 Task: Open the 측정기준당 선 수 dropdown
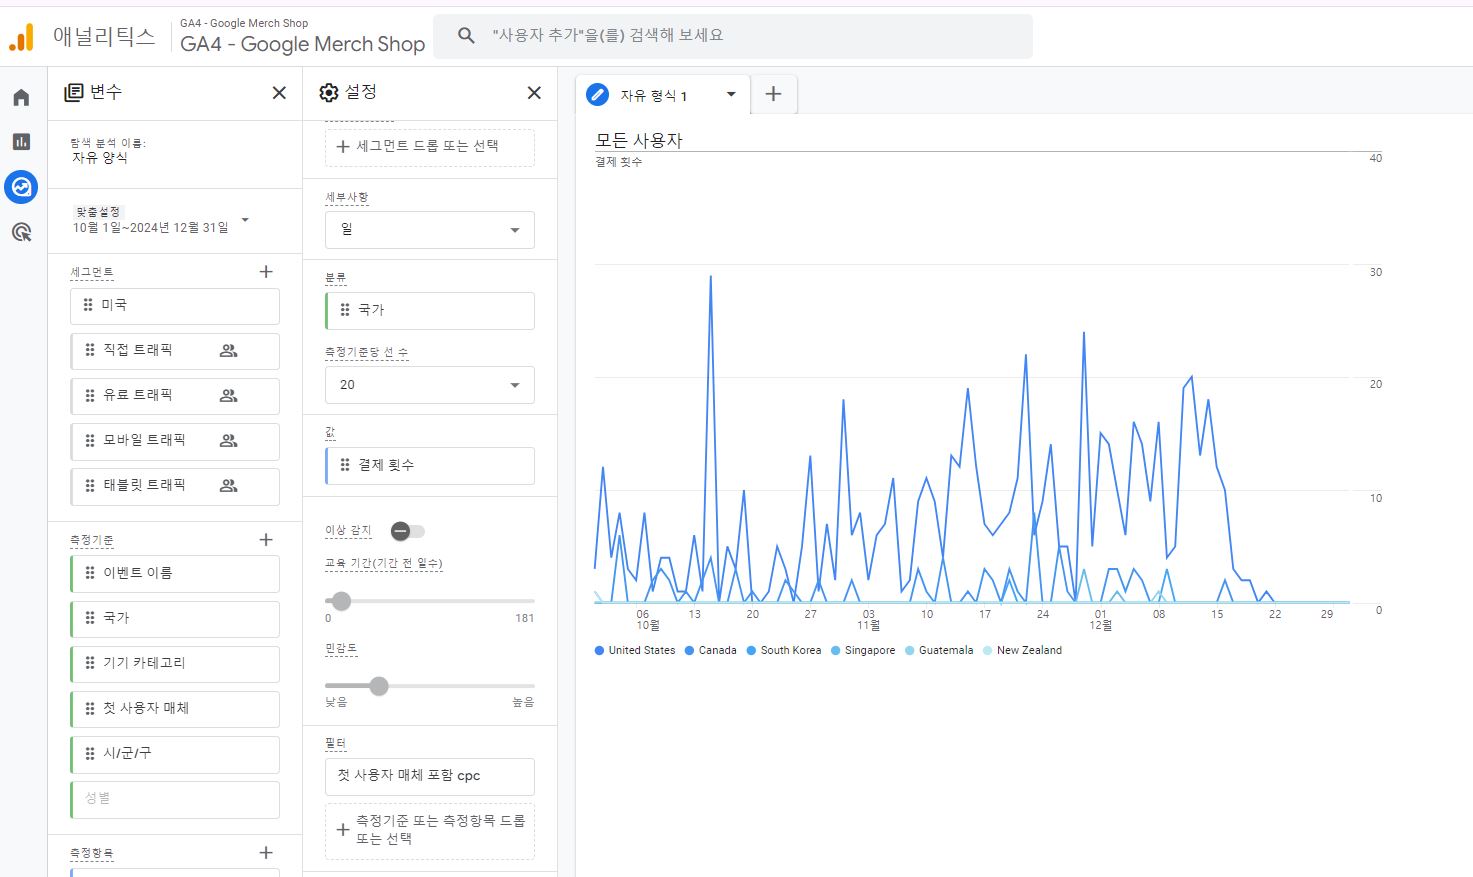pyautogui.click(x=430, y=385)
